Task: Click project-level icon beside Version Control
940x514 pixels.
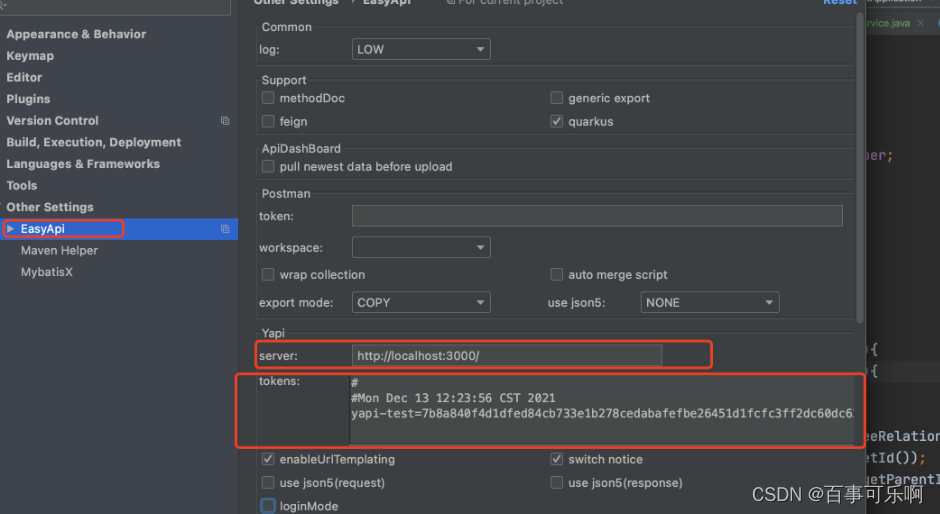Action: click(x=225, y=121)
